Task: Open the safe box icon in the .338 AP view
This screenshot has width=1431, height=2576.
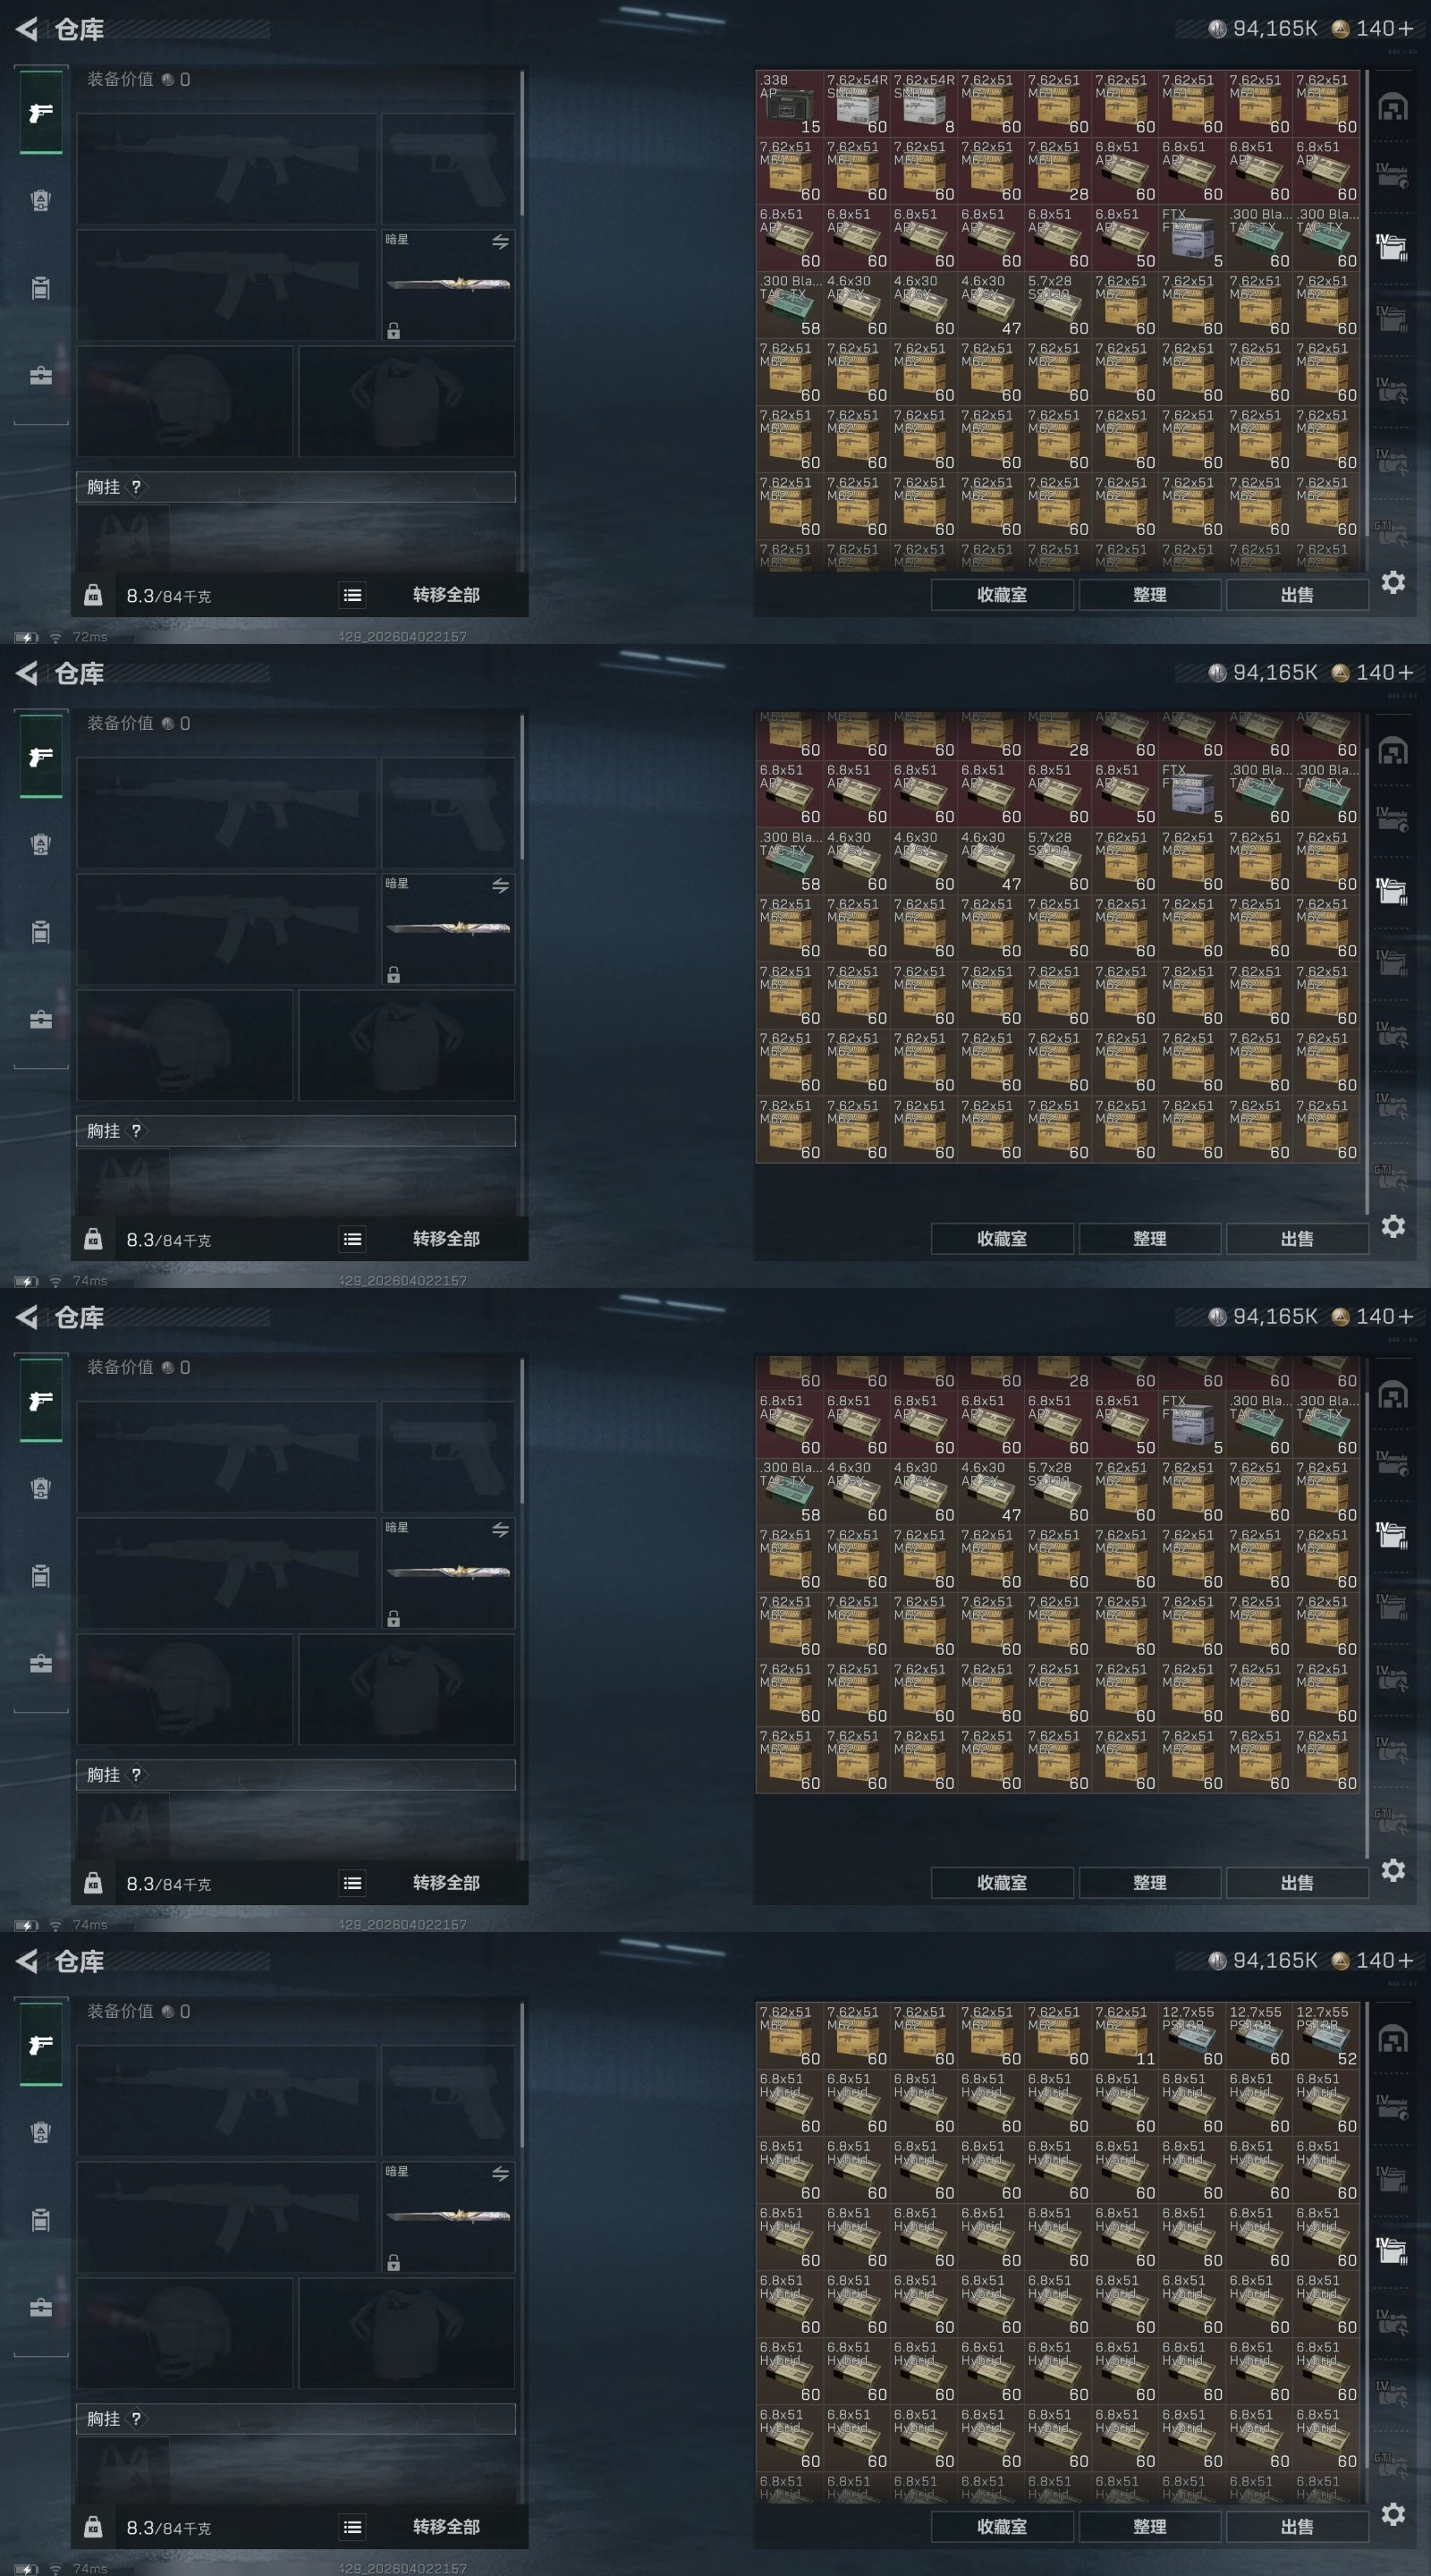Action: click(x=1393, y=105)
